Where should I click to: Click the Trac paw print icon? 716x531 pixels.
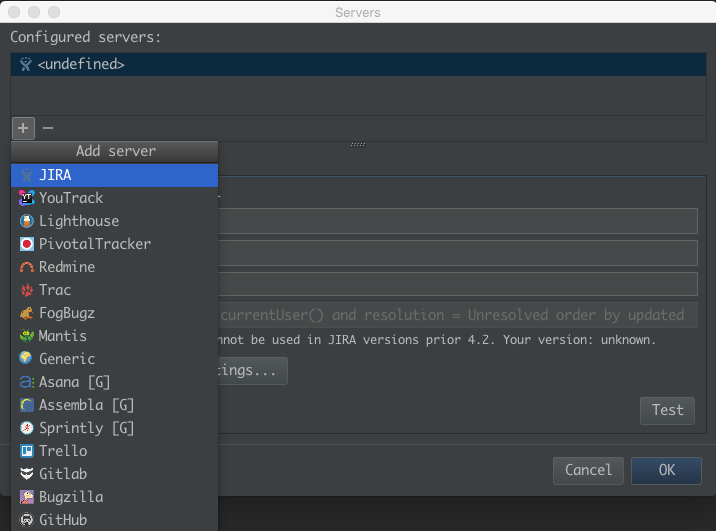coord(26,290)
